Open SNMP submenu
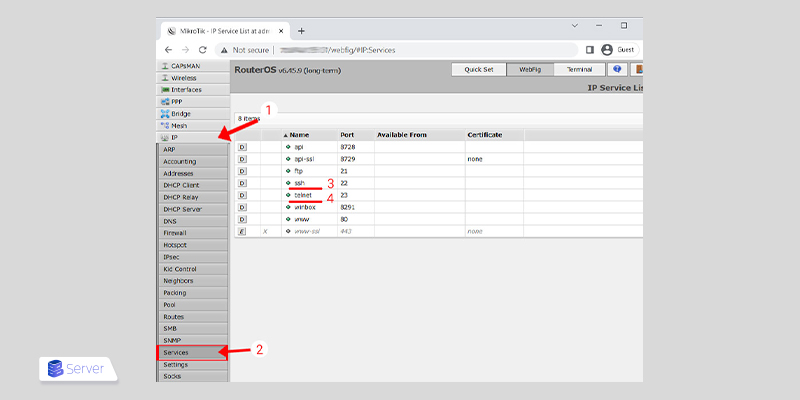Viewport: 800px width, 400px height. pyautogui.click(x=193, y=340)
